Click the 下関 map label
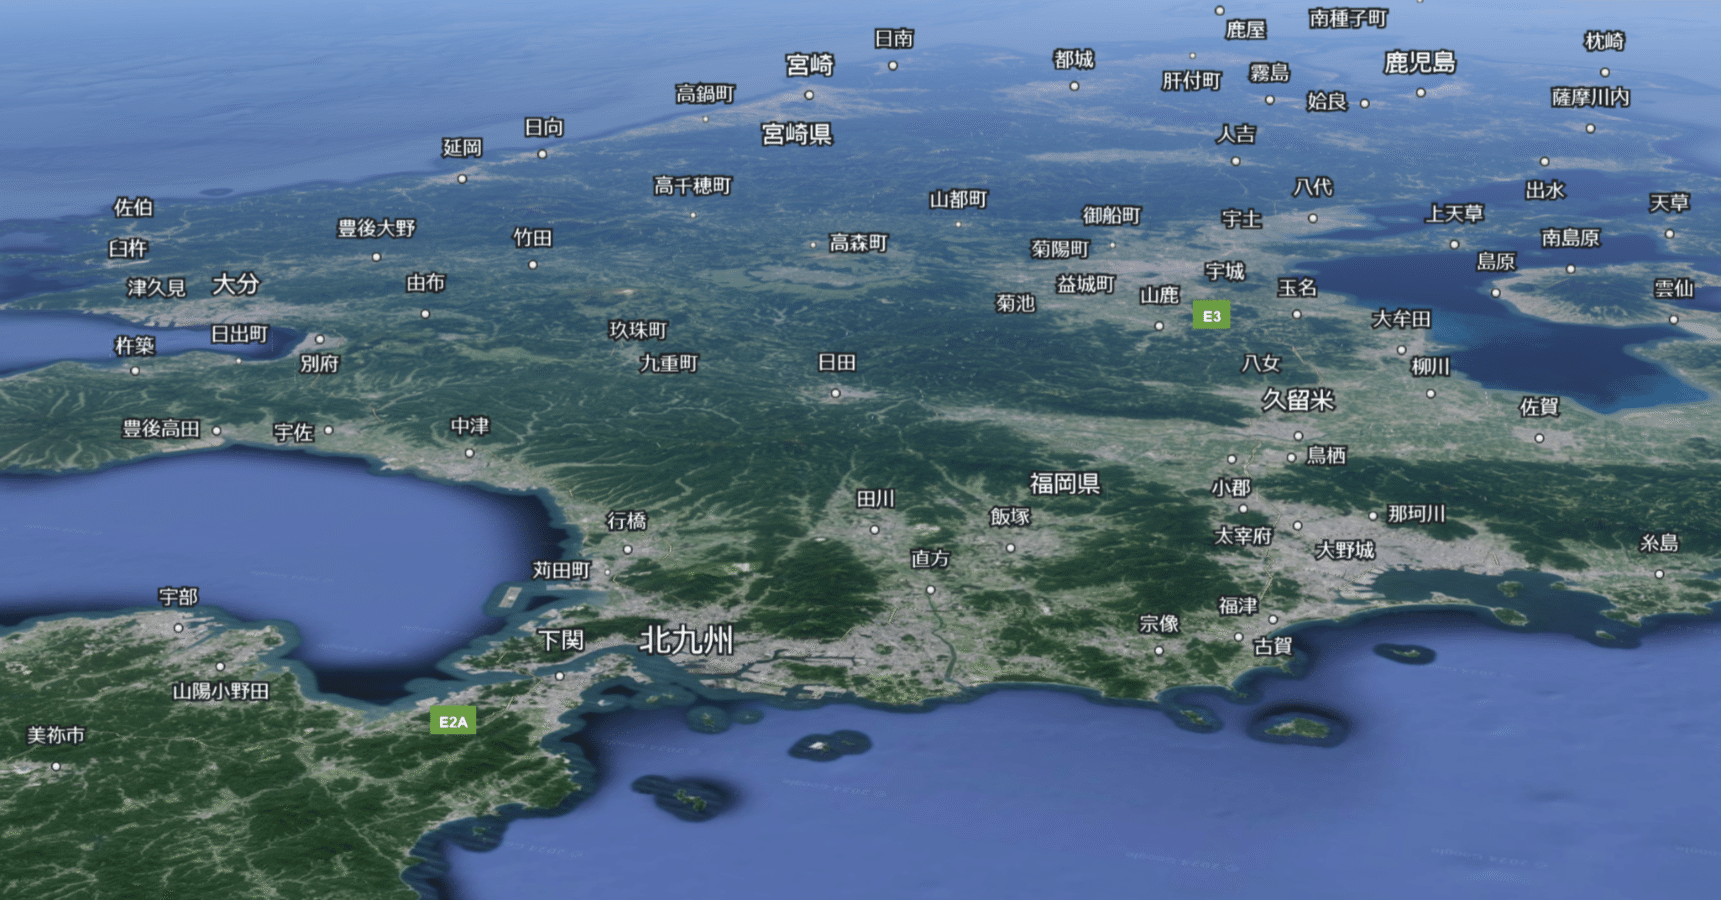Viewport: 1721px width, 900px height. (x=561, y=640)
